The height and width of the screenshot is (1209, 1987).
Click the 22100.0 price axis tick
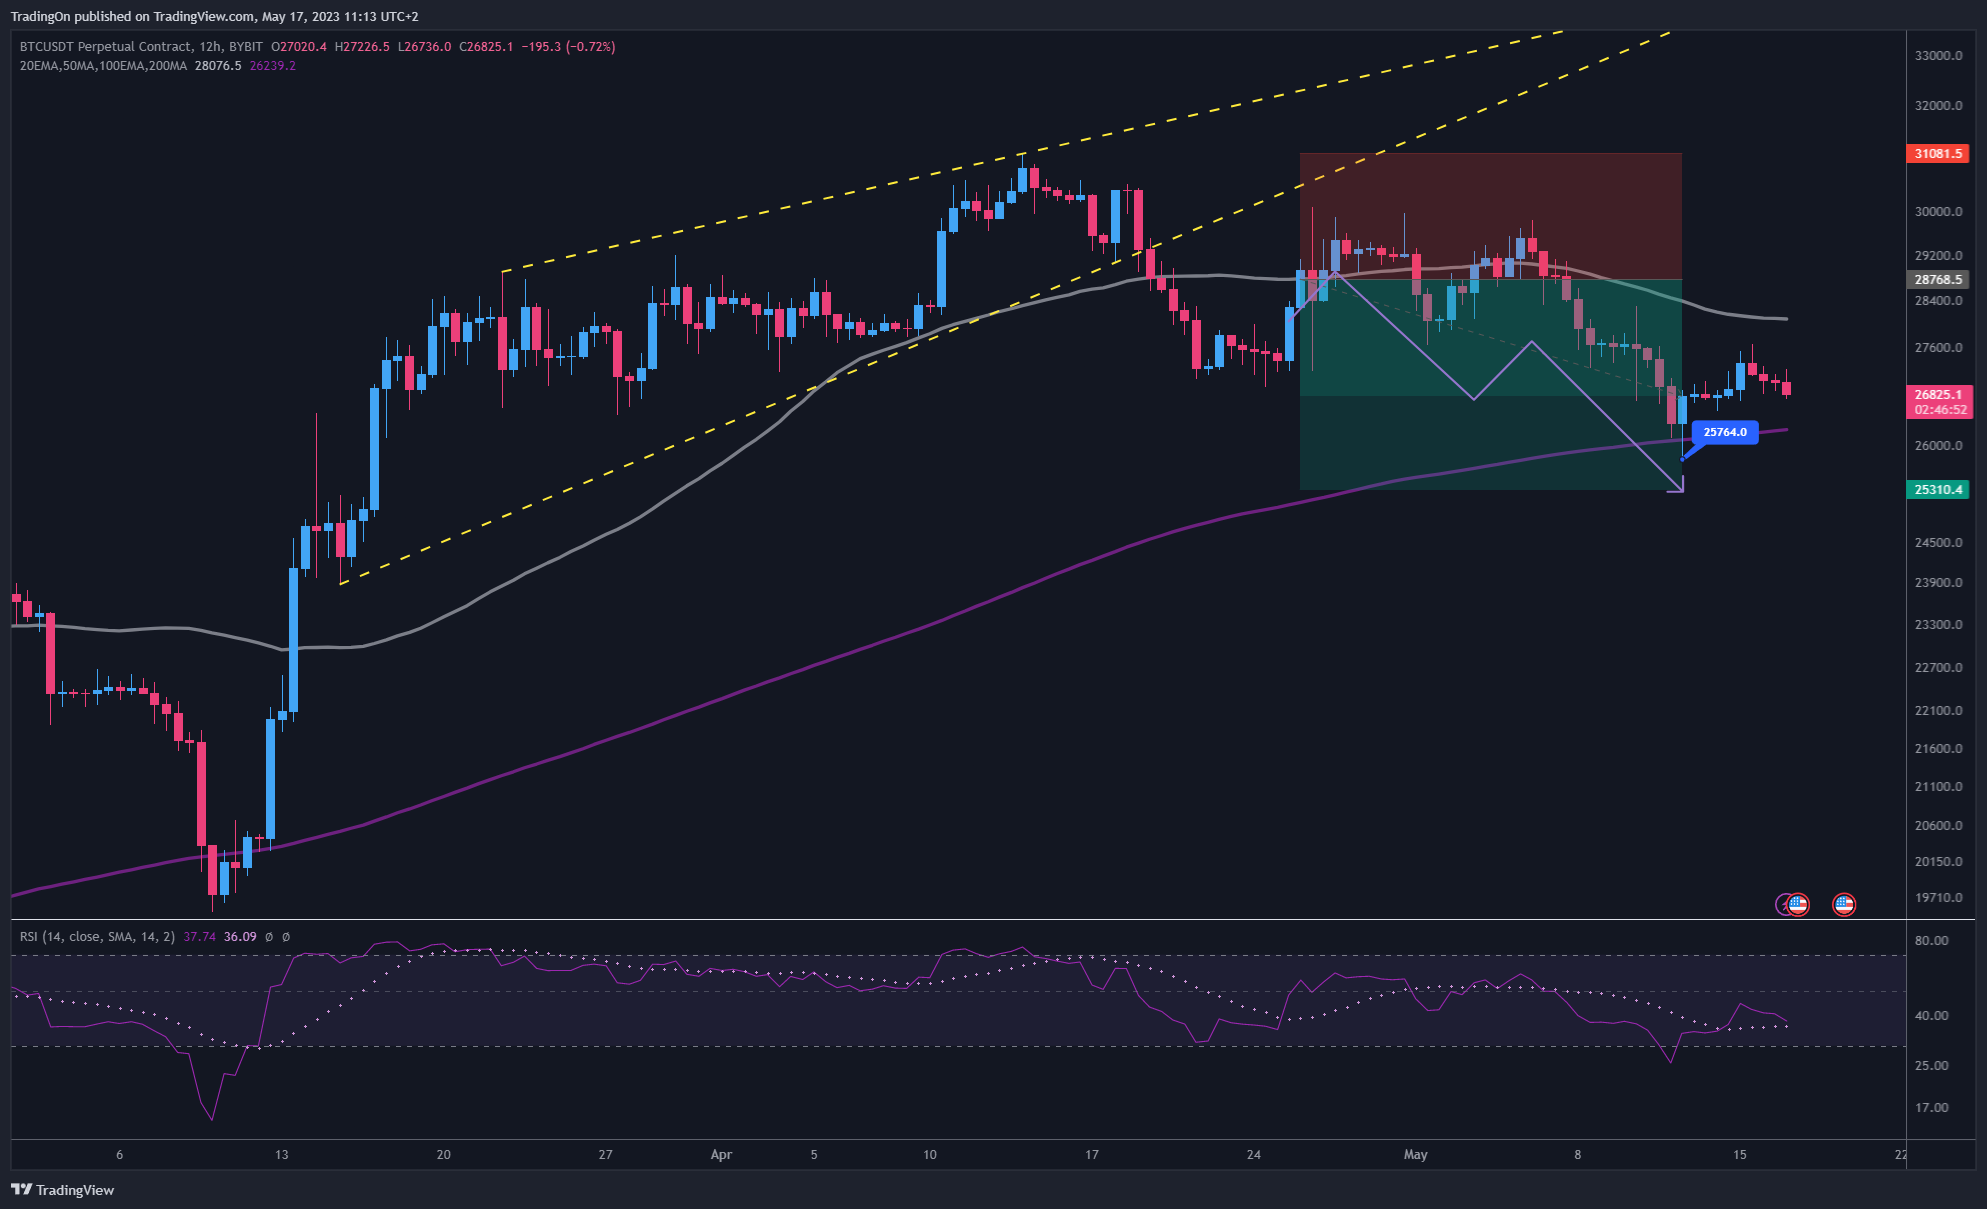1938,711
